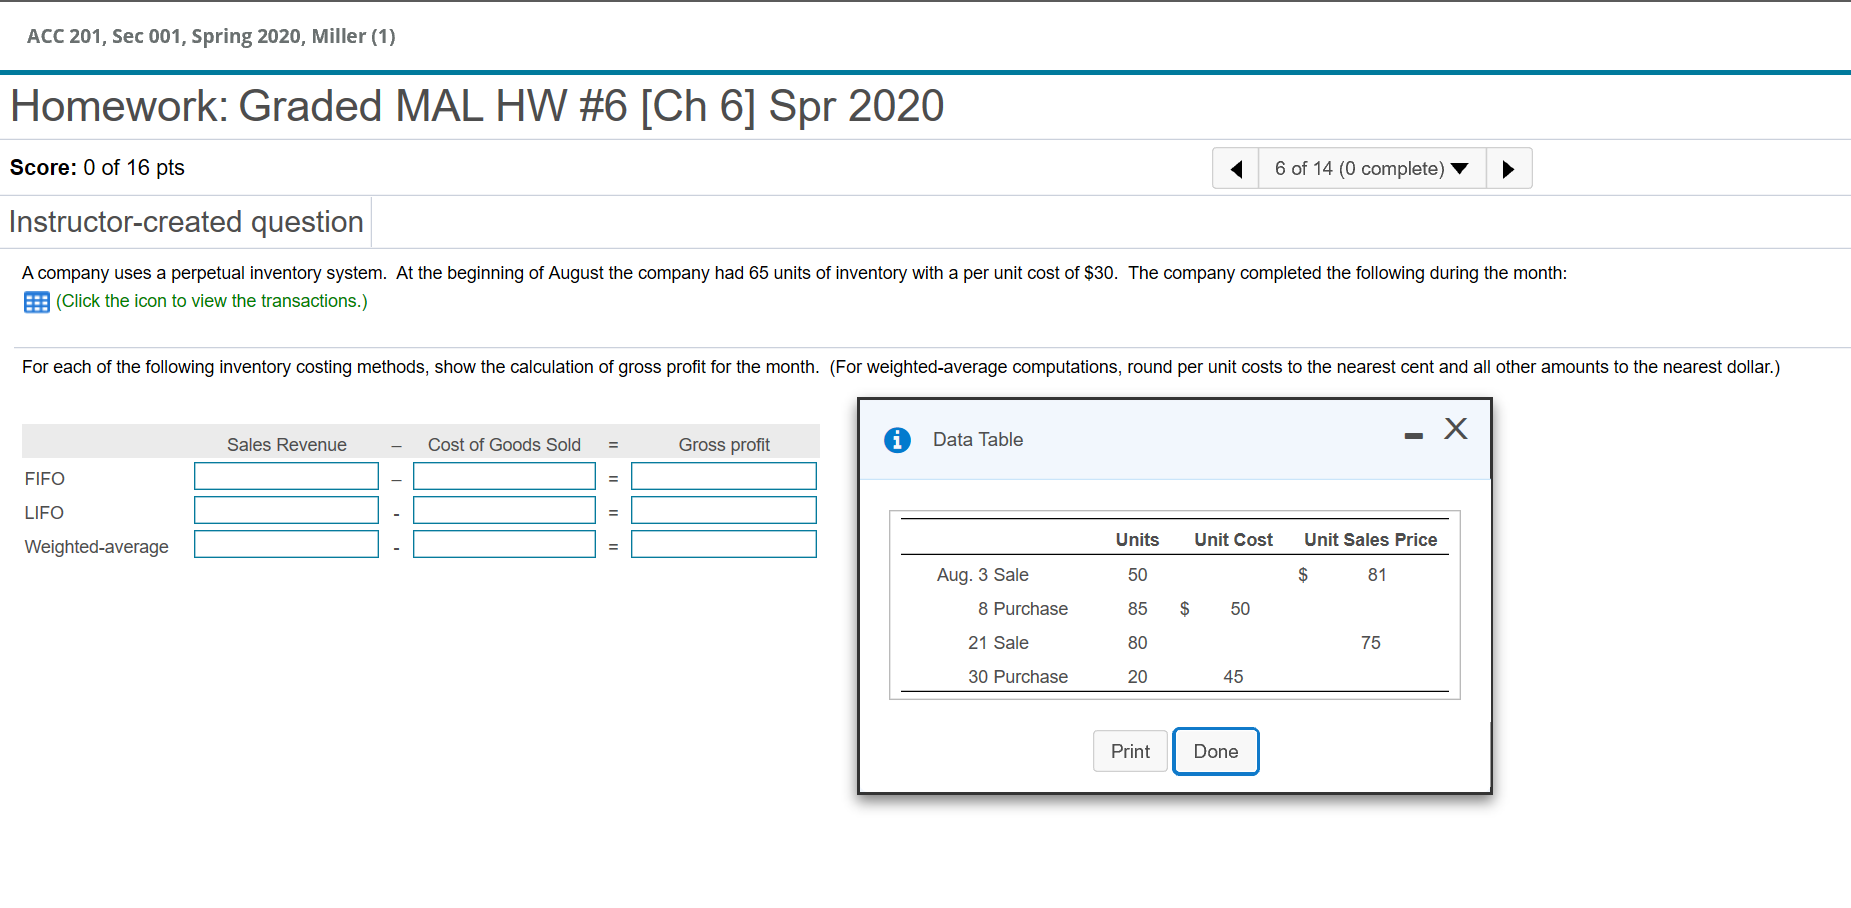The width and height of the screenshot is (1851, 908).
Task: Click the transactions view link text
Action: [211, 300]
